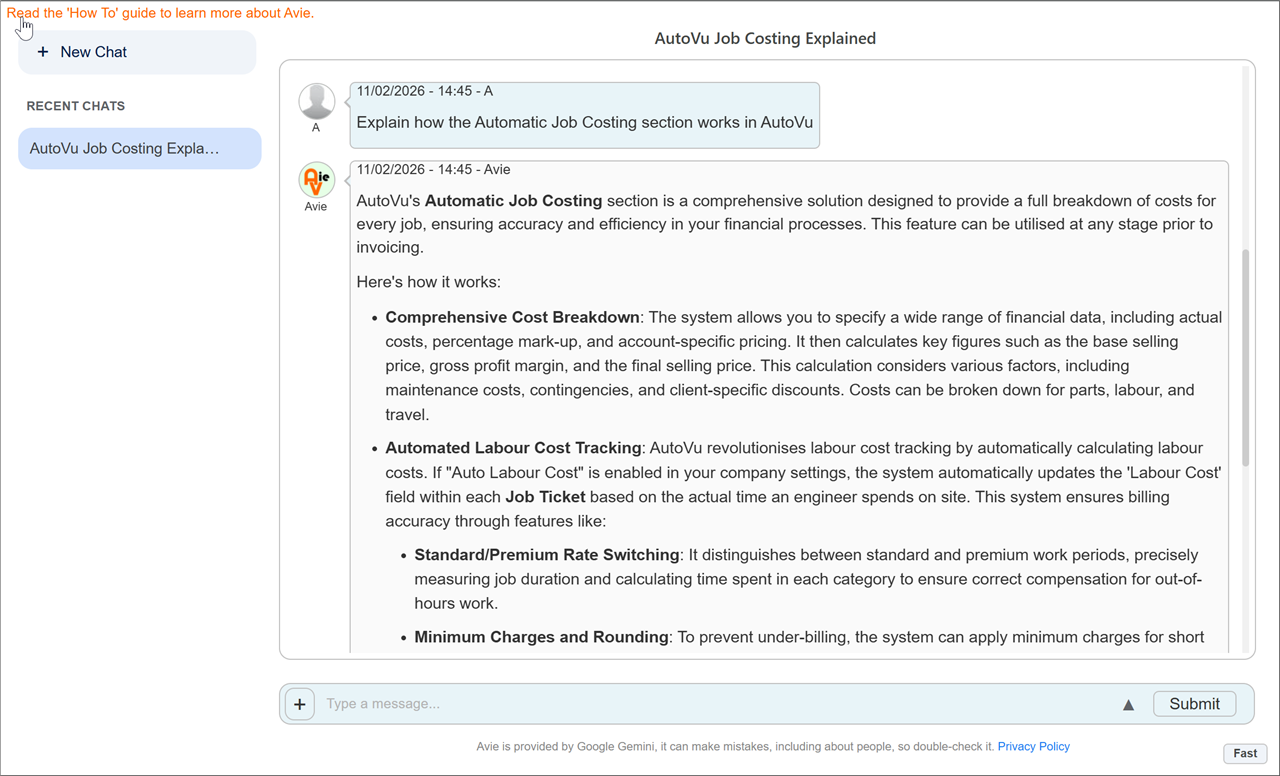Select the user's question message bubble

click(584, 123)
